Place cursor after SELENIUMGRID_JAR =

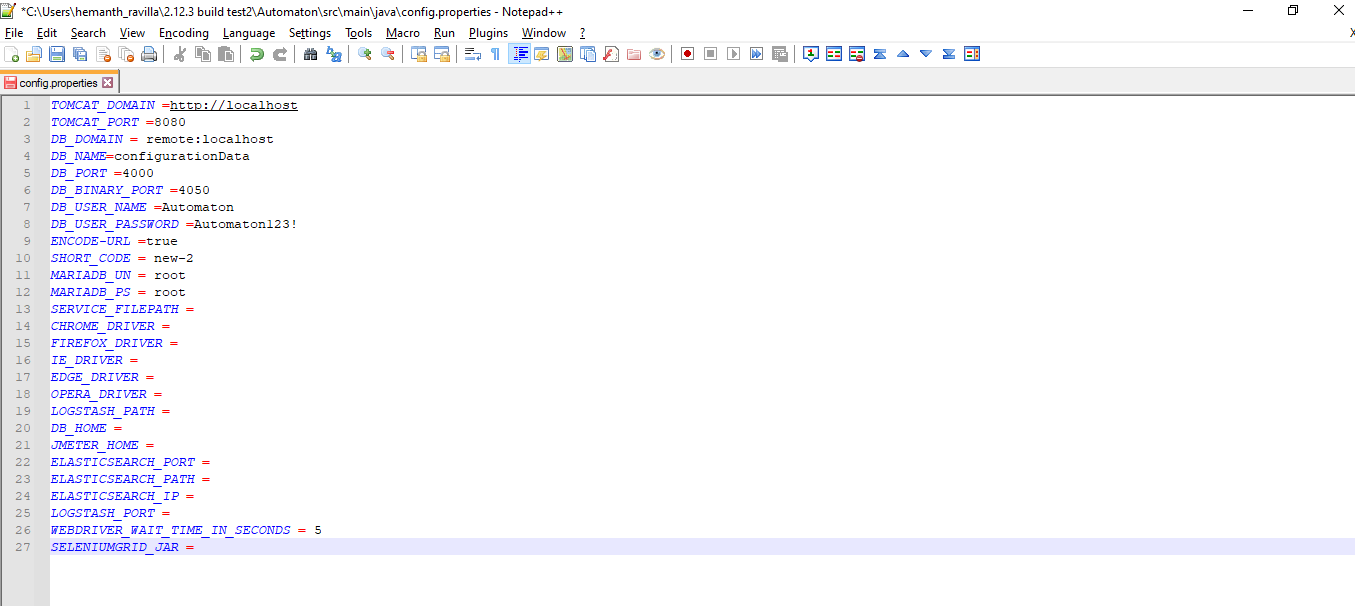click(196, 547)
